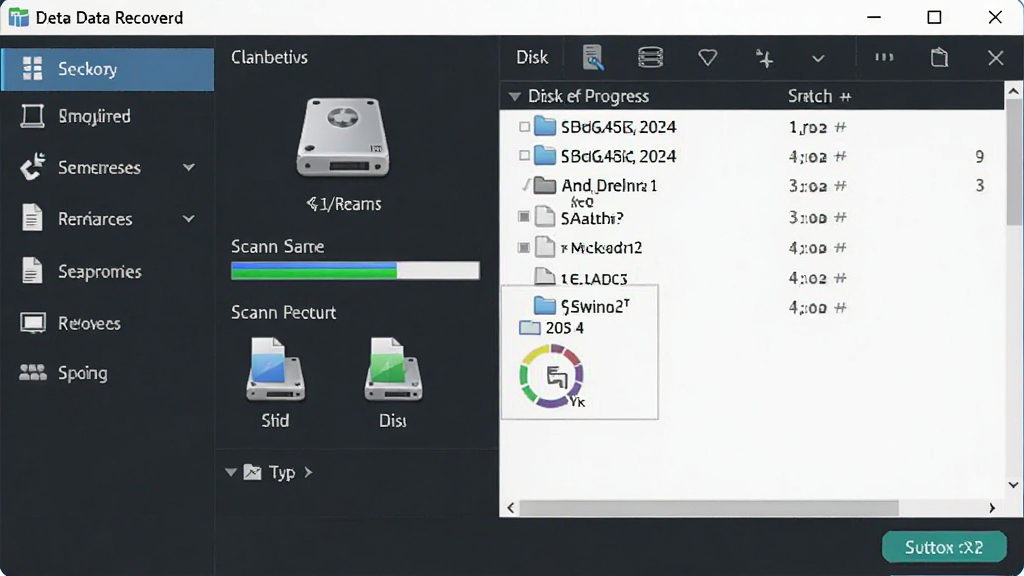
Task: Click the heart favorite toolbar icon
Action: (x=707, y=57)
